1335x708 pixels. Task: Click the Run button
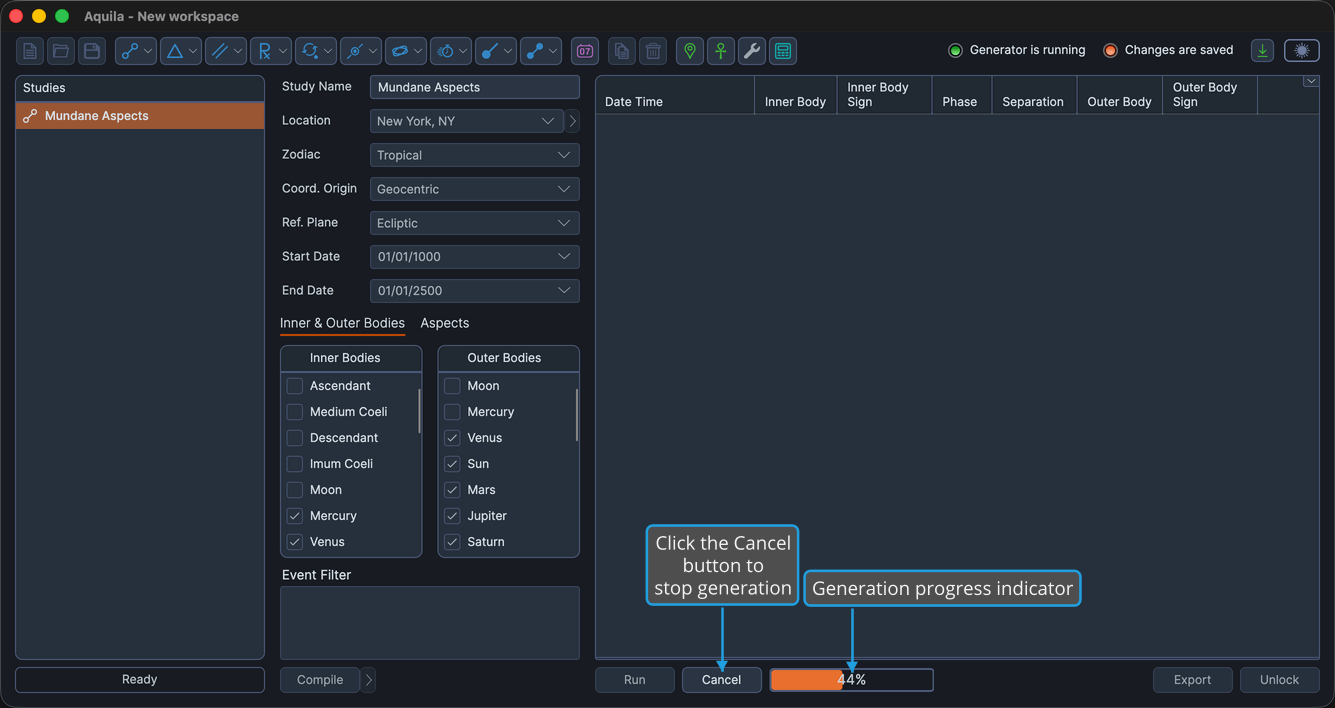pos(634,680)
